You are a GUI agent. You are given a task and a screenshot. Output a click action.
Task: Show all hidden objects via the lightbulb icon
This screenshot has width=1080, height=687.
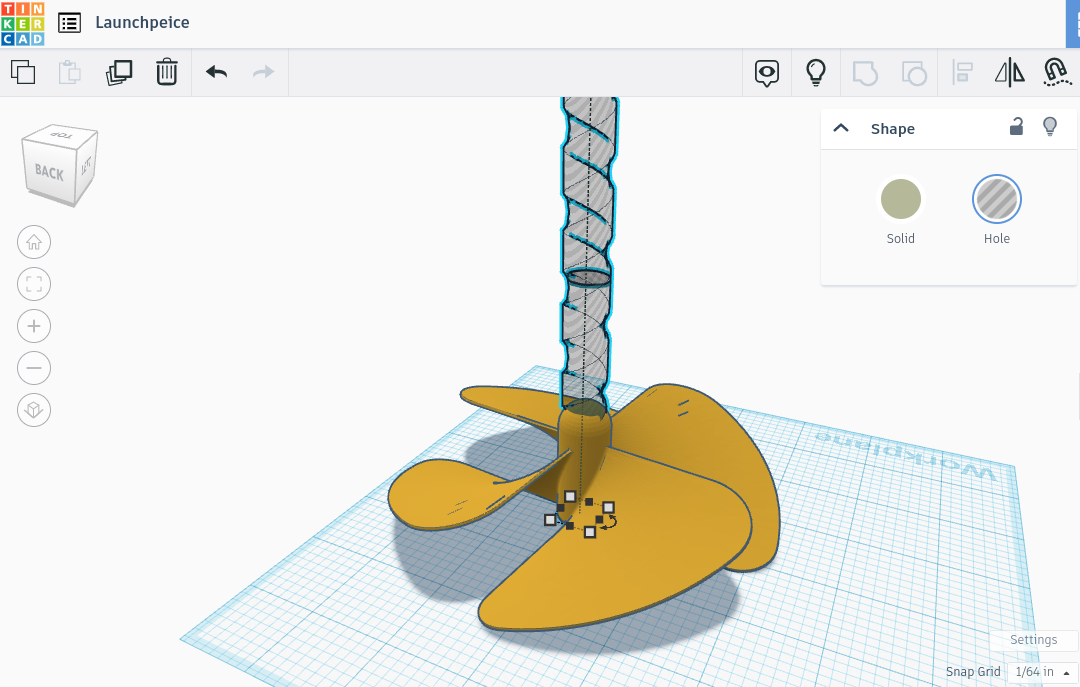point(816,72)
